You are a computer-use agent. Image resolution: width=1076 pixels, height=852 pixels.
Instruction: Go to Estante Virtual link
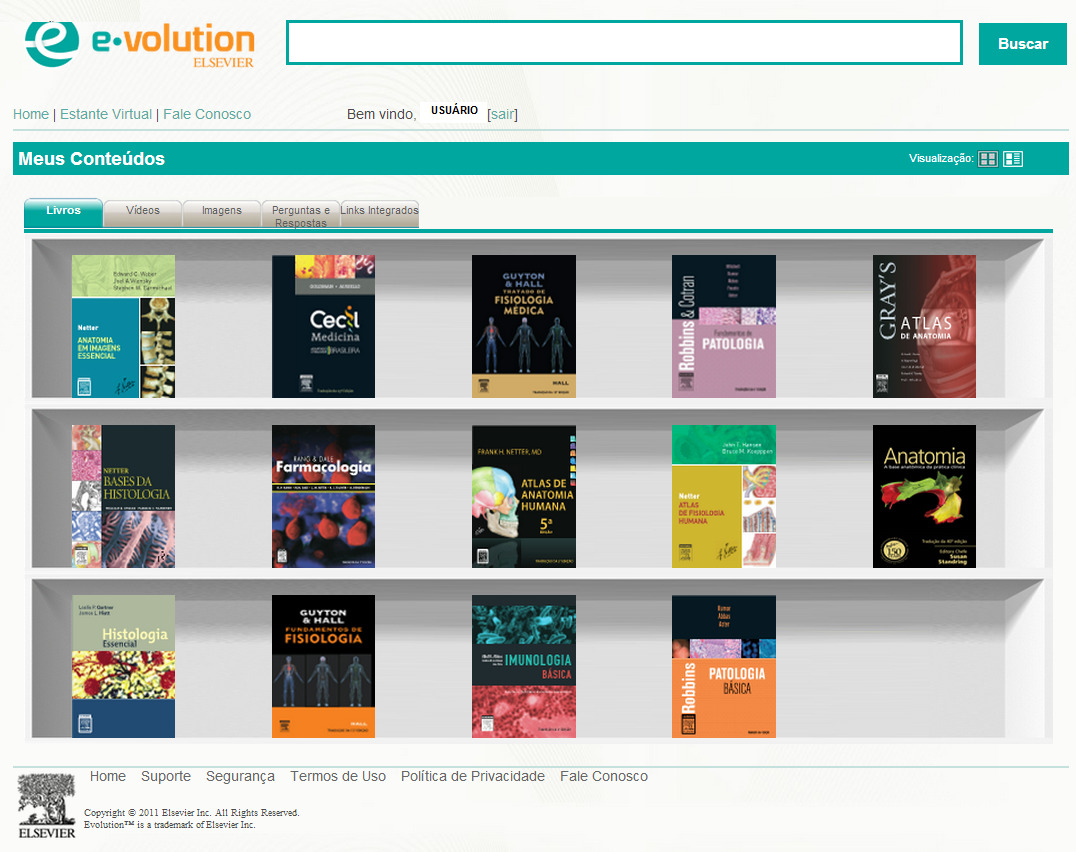tap(106, 114)
